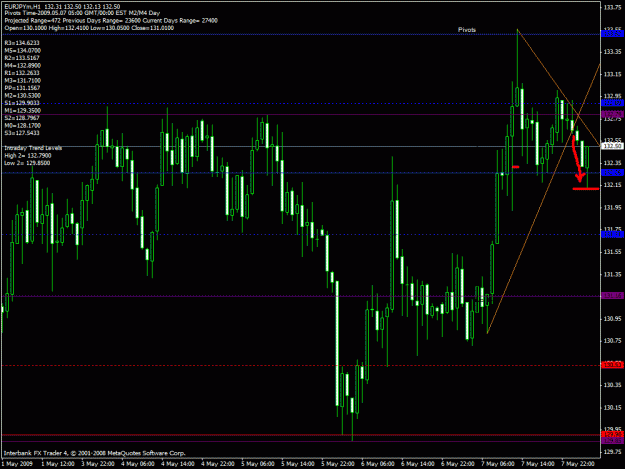Select the R3=134.6233 pivot label

22,43
